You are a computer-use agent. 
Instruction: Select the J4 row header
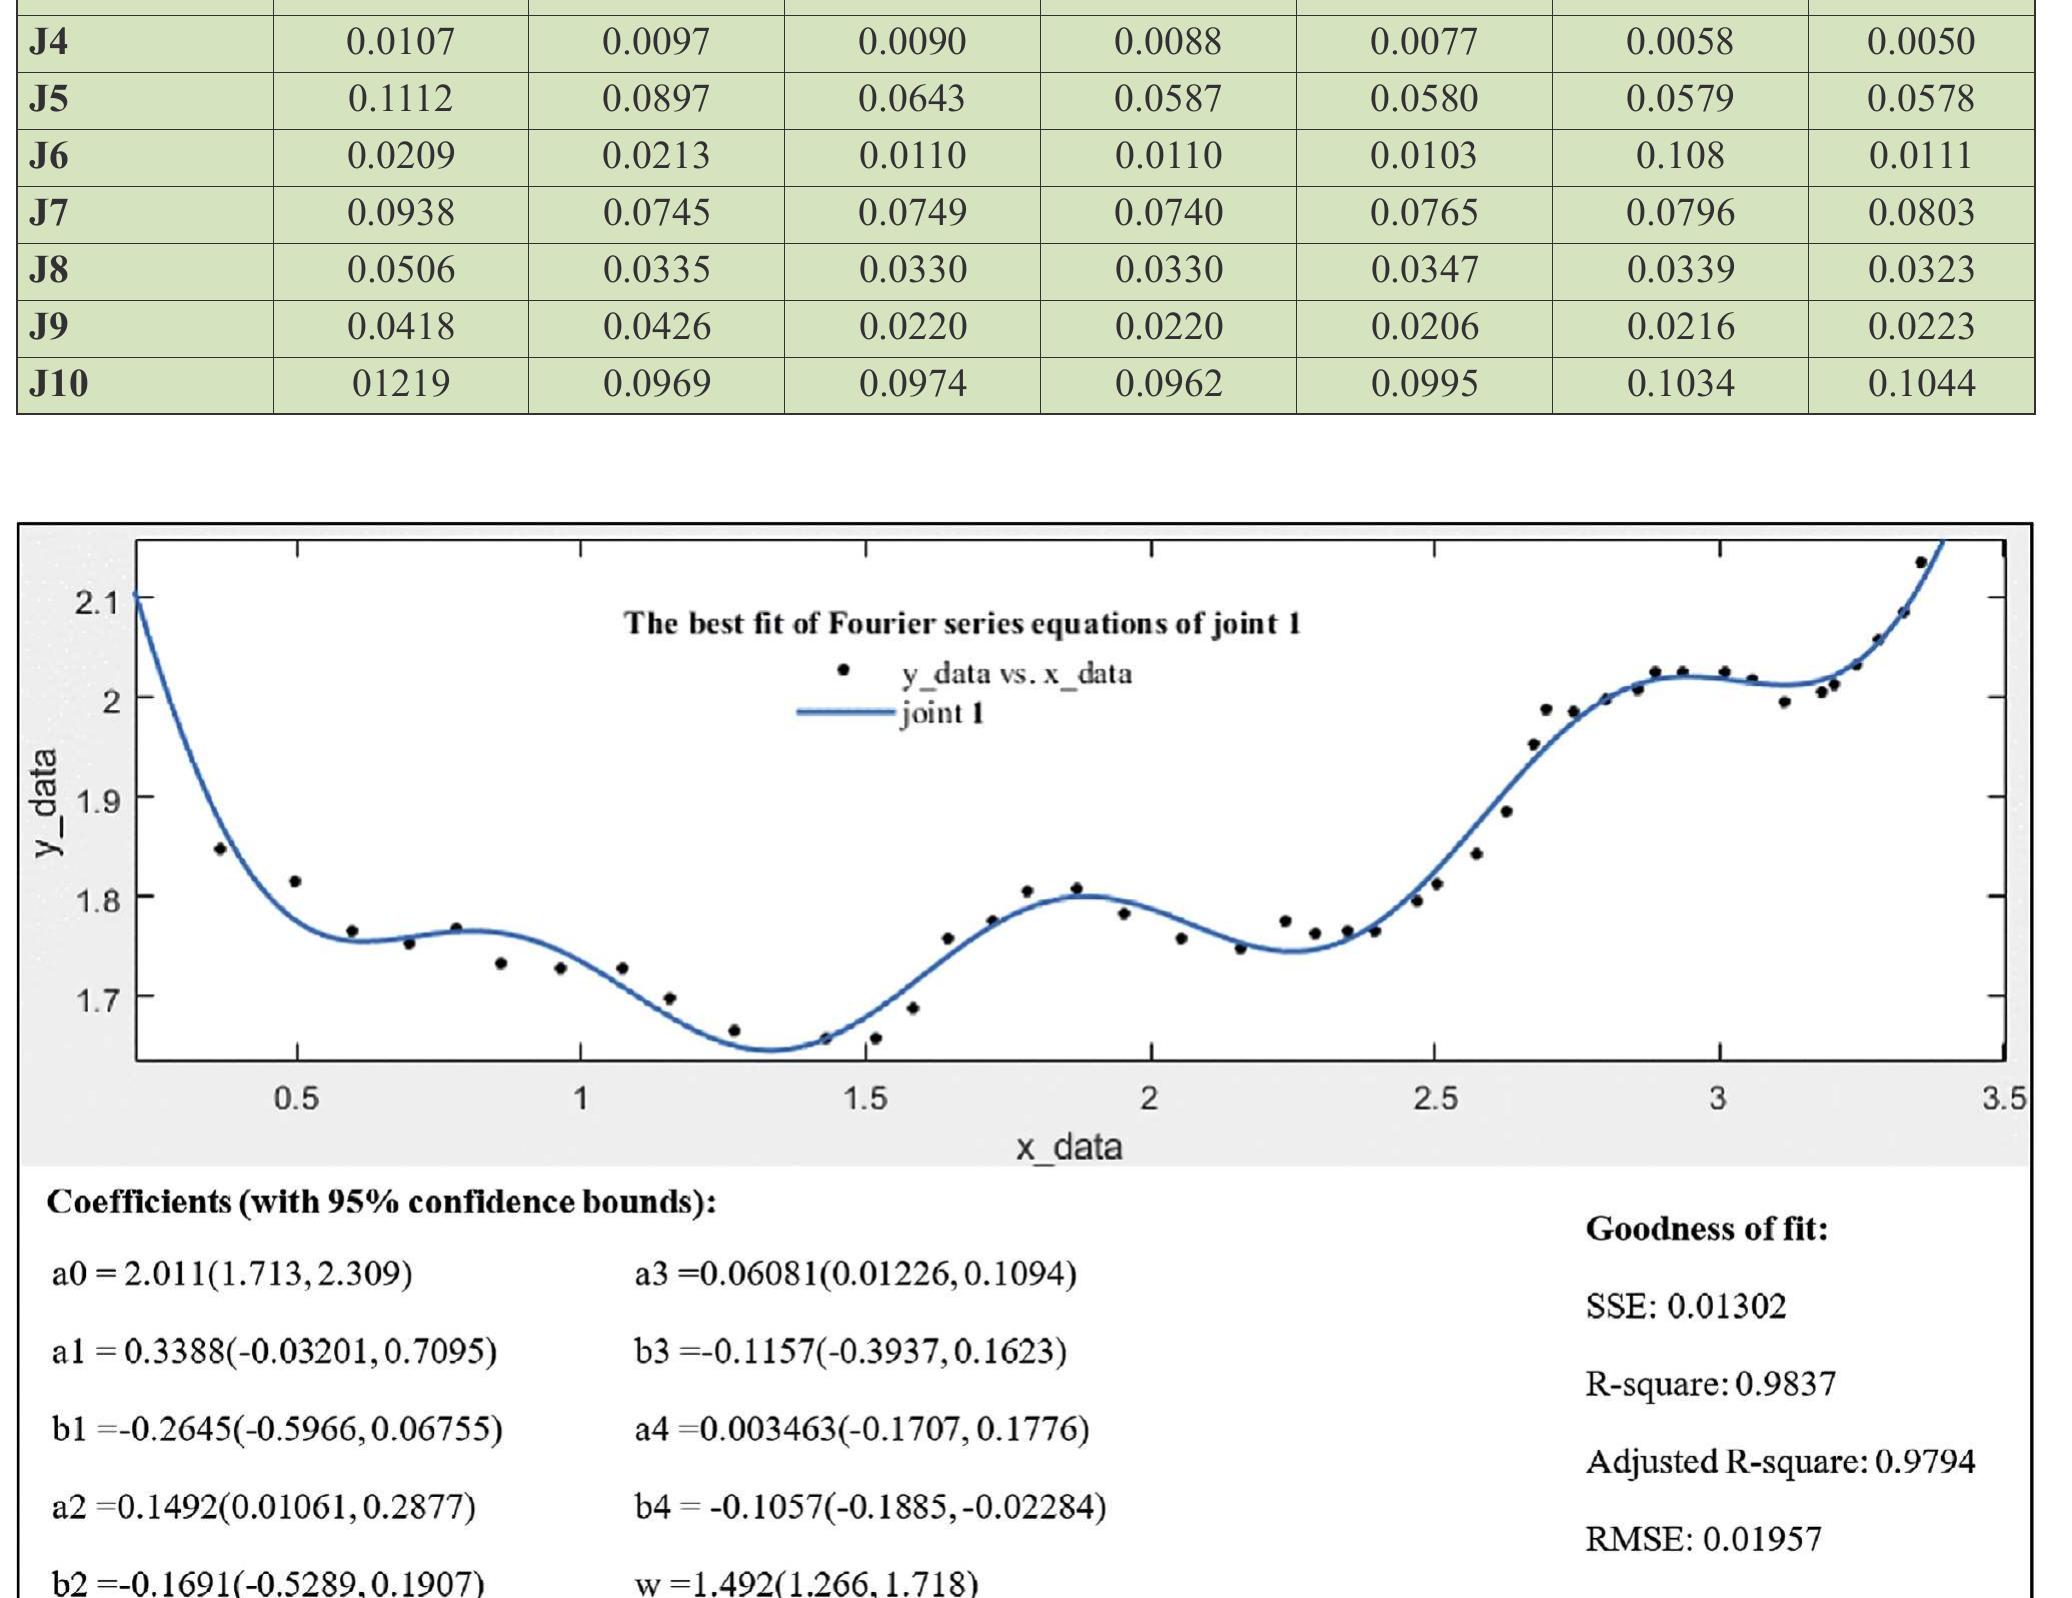(x=48, y=42)
